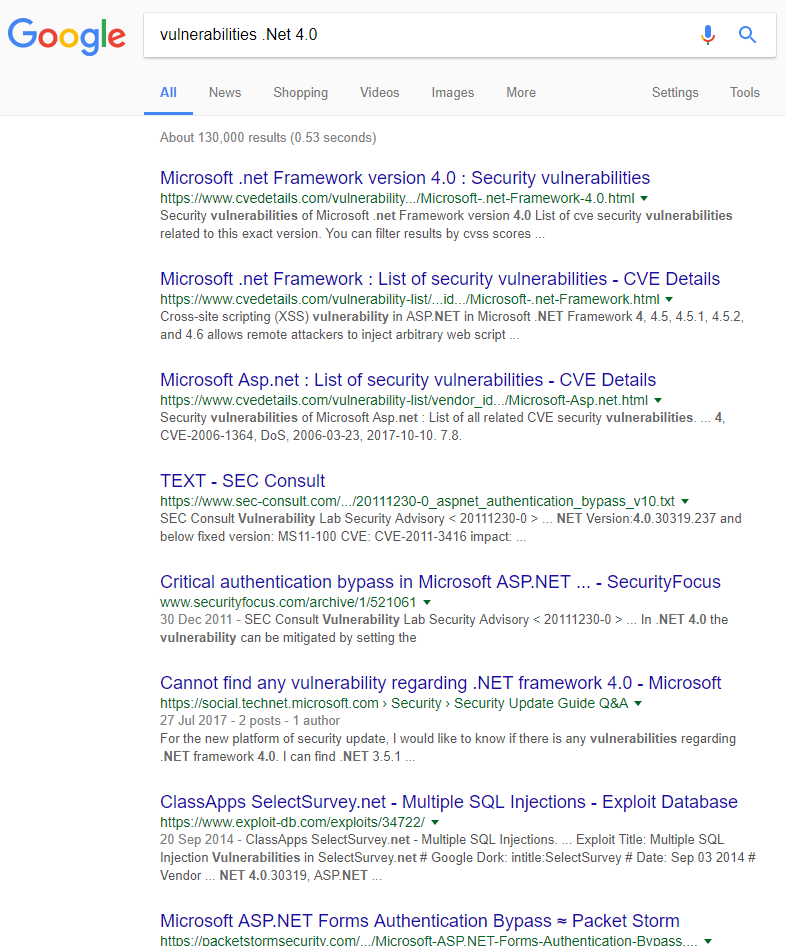Select the Shopping search category

300,92
